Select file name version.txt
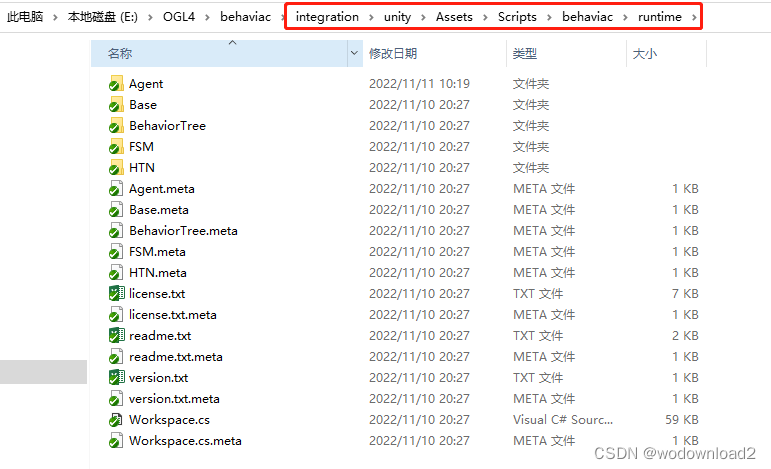 (158, 378)
